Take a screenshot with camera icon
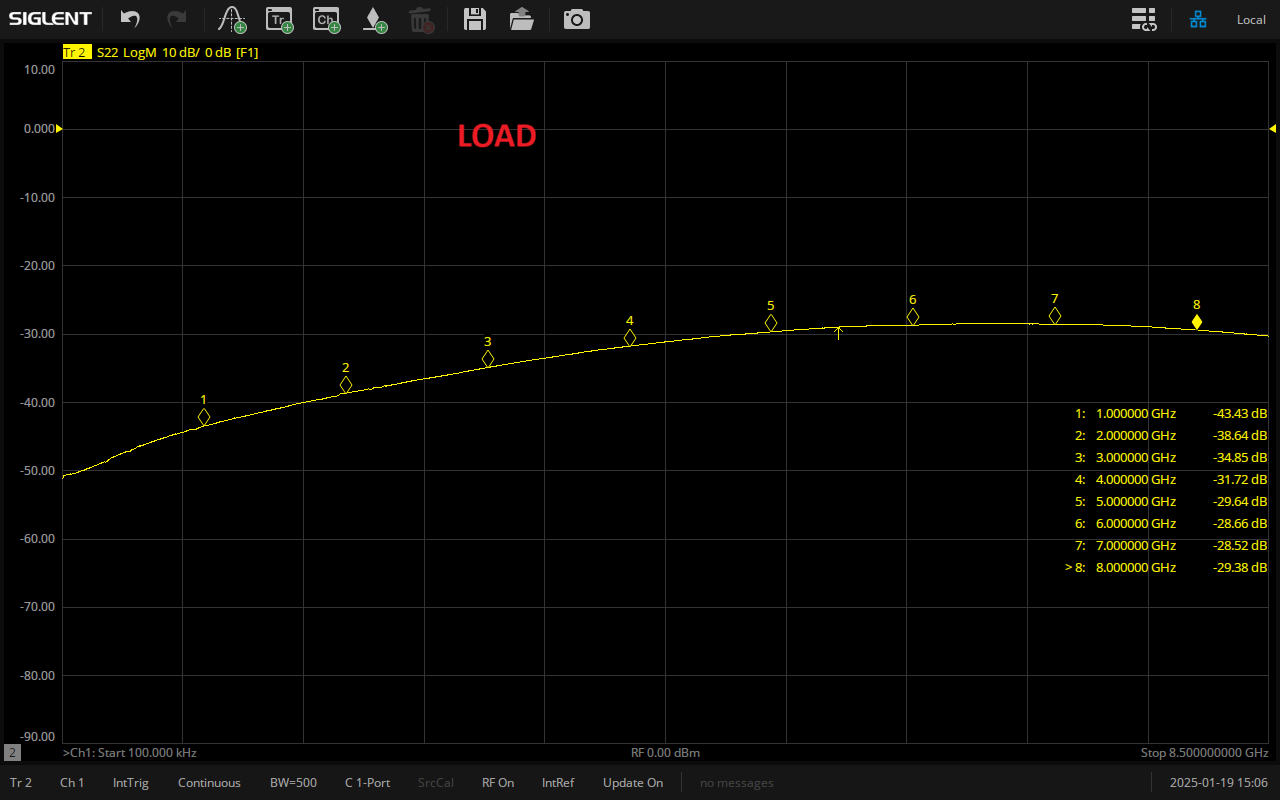The image size is (1280, 800). (x=577, y=19)
